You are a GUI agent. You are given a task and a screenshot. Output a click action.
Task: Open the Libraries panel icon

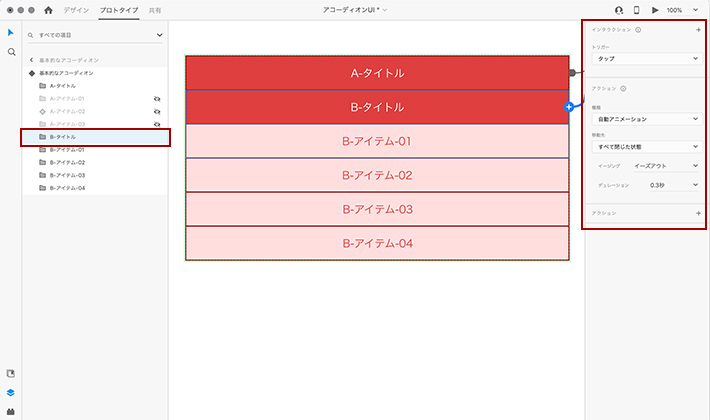pos(11,373)
